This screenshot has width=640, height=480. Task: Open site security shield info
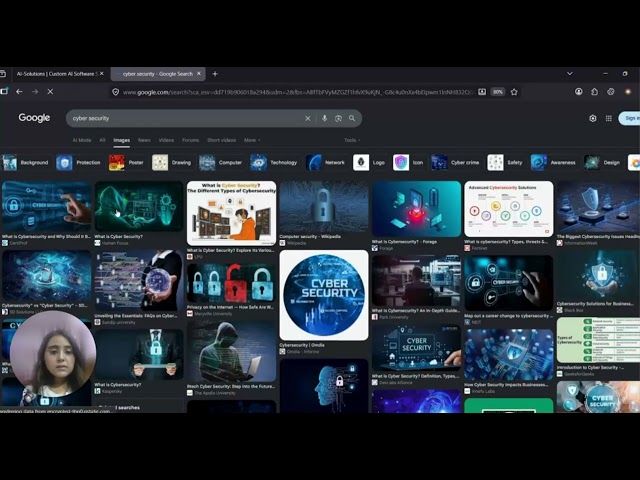(x=116, y=92)
